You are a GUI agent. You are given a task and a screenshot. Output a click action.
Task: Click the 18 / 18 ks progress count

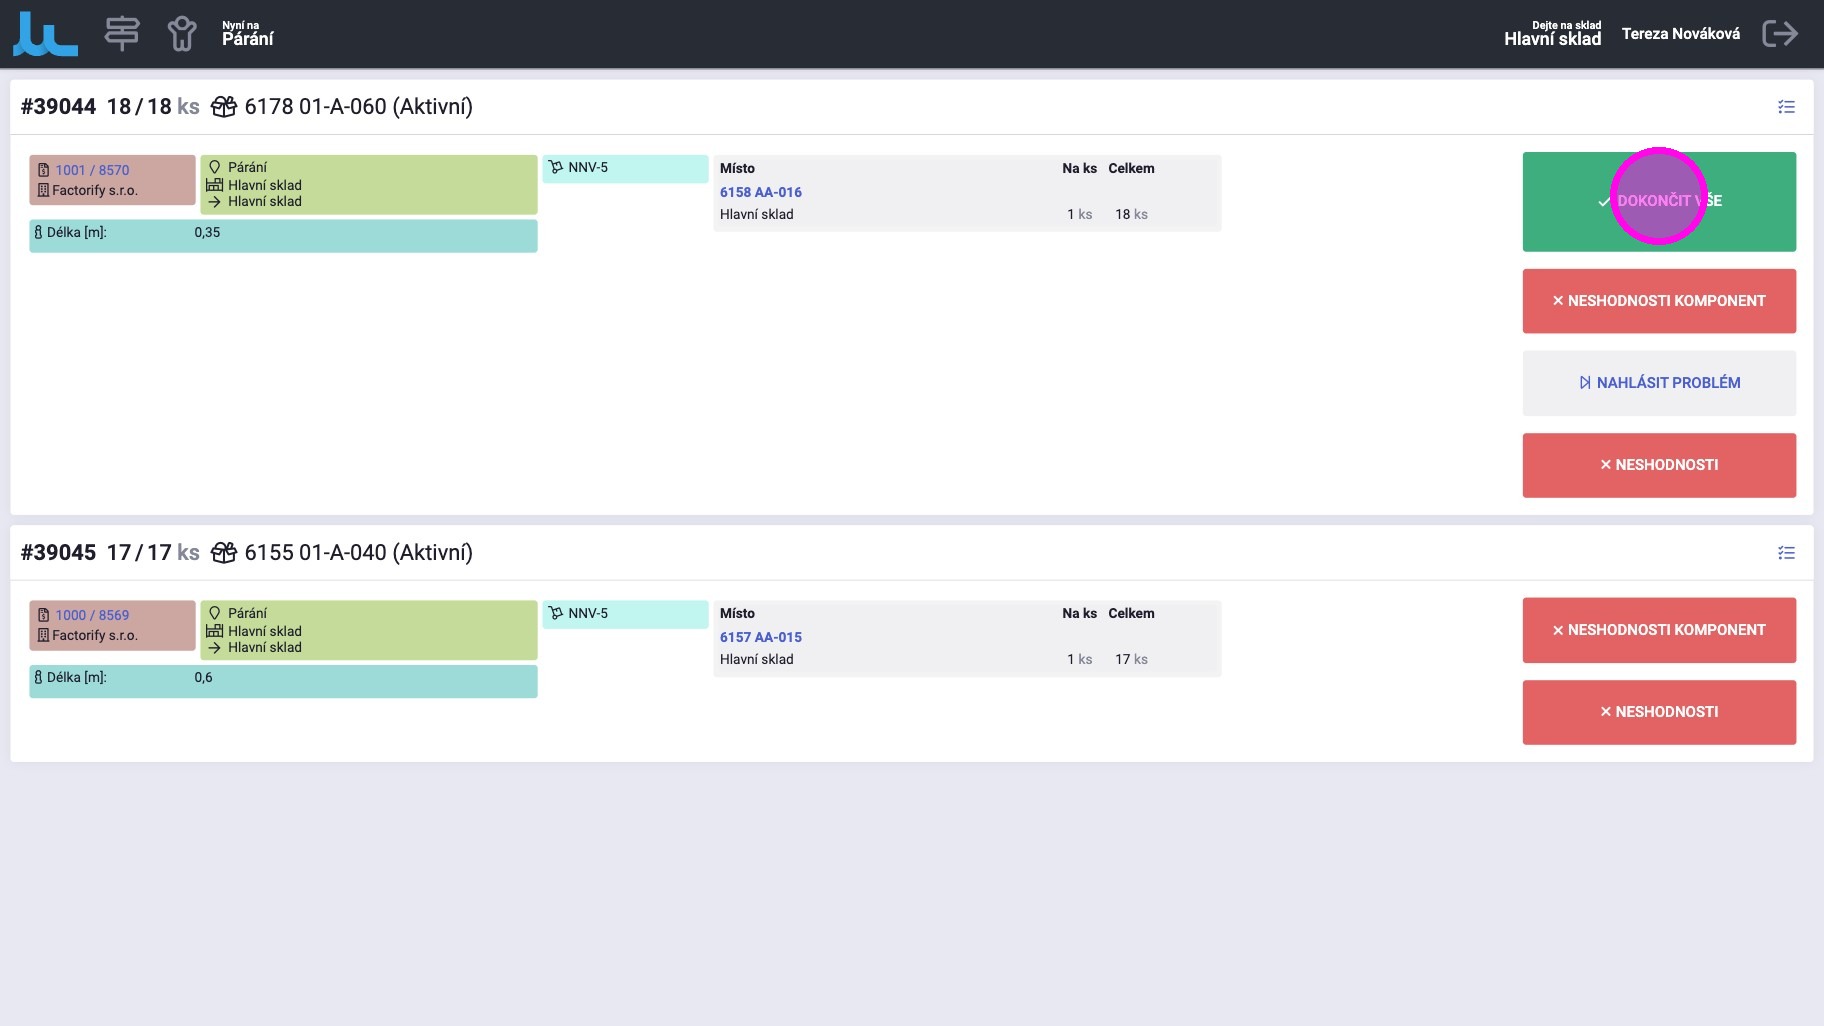[153, 106]
